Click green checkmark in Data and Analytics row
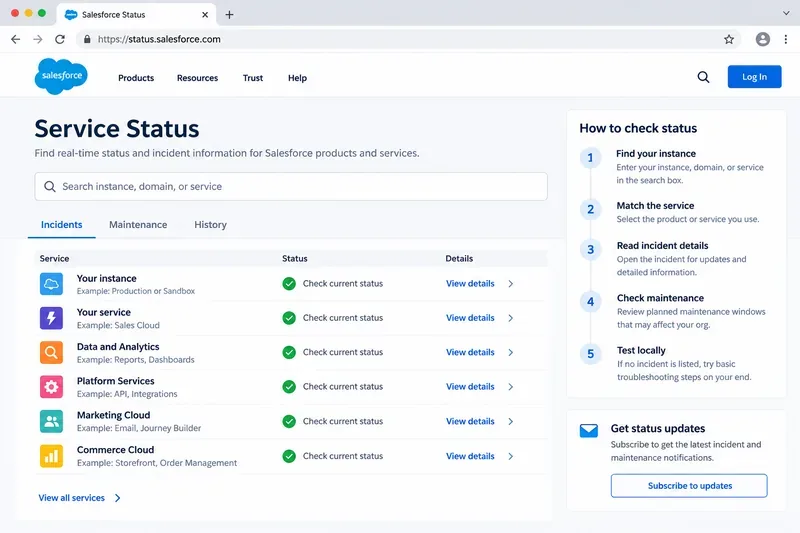The image size is (800, 533). point(289,352)
